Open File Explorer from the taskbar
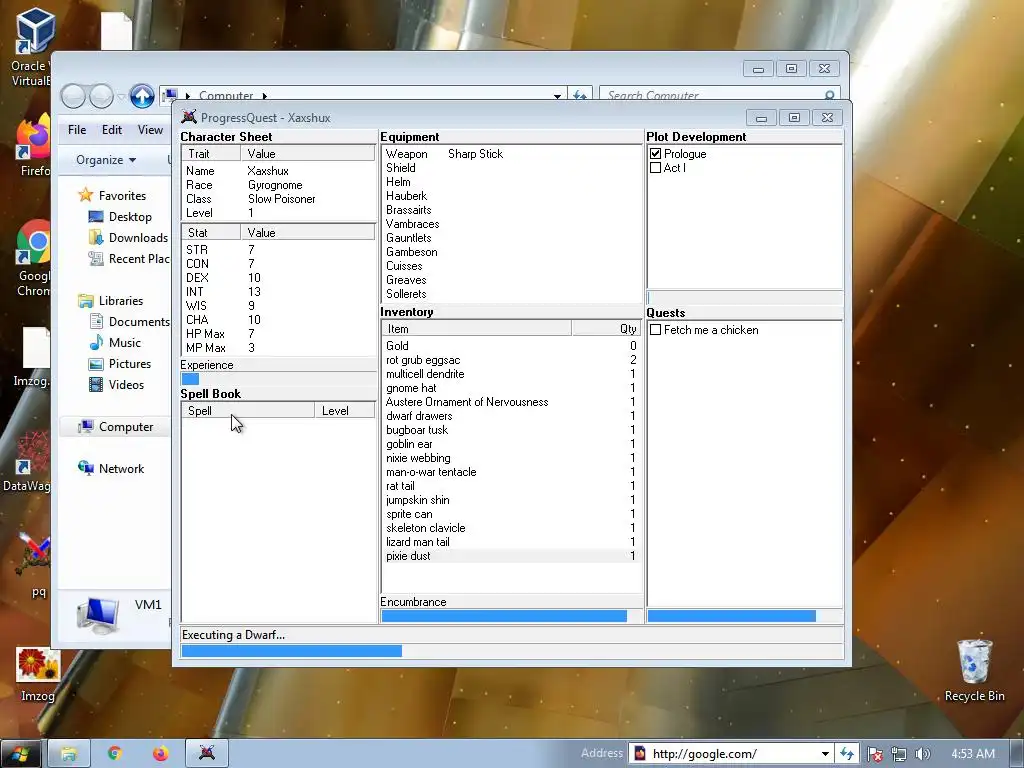 (69, 754)
